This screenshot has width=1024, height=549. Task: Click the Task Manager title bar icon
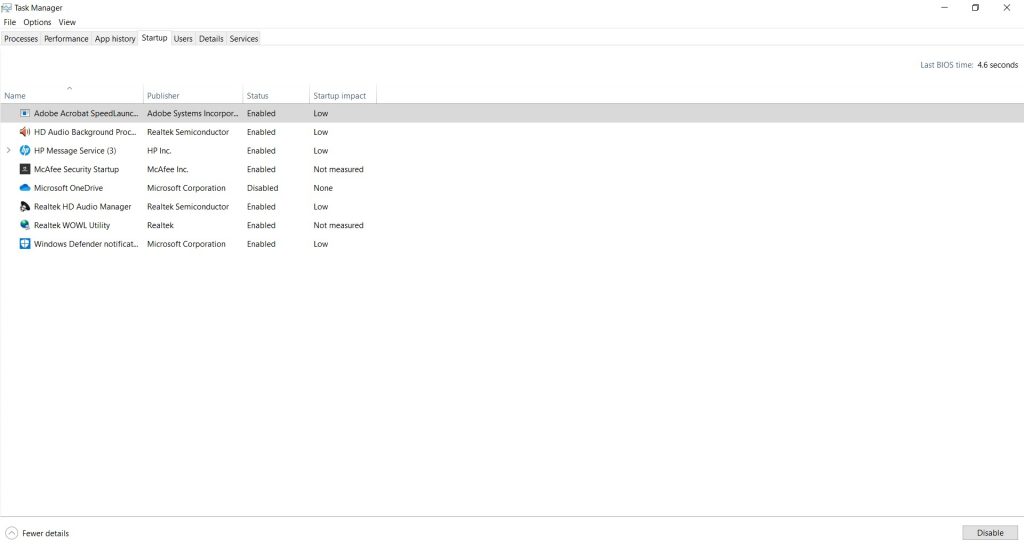7,8
